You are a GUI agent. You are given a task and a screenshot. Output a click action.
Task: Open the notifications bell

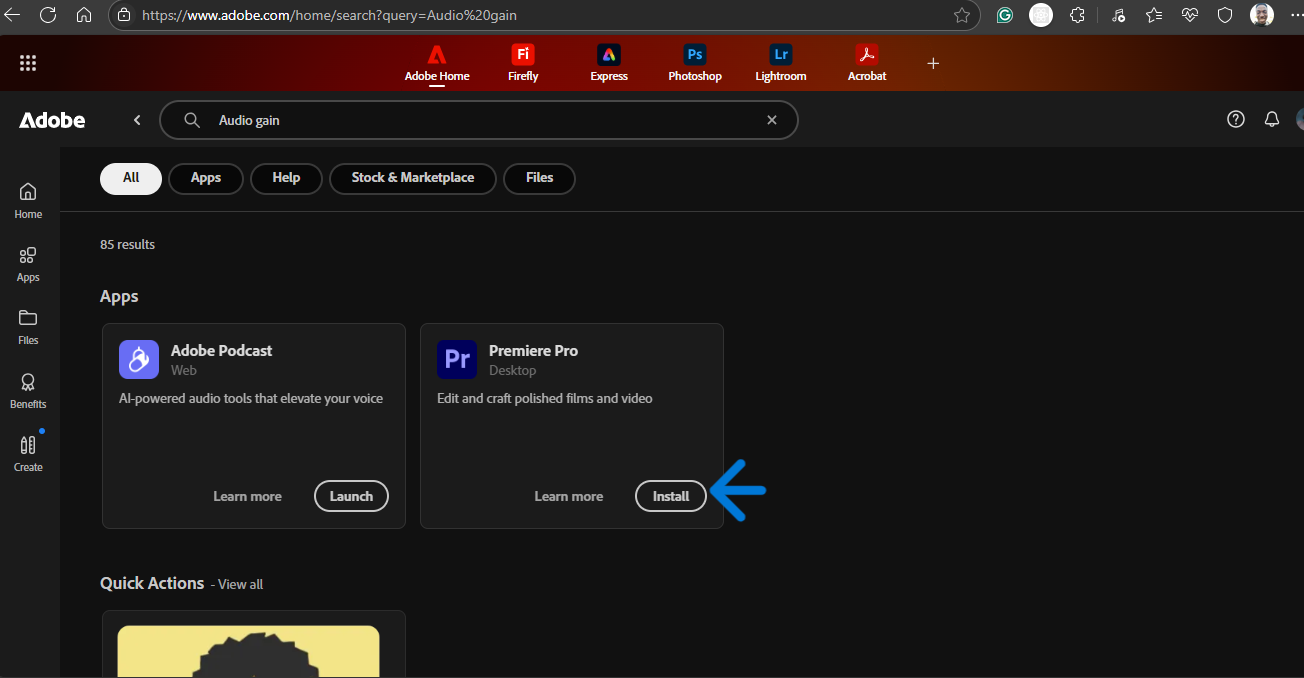(1272, 119)
